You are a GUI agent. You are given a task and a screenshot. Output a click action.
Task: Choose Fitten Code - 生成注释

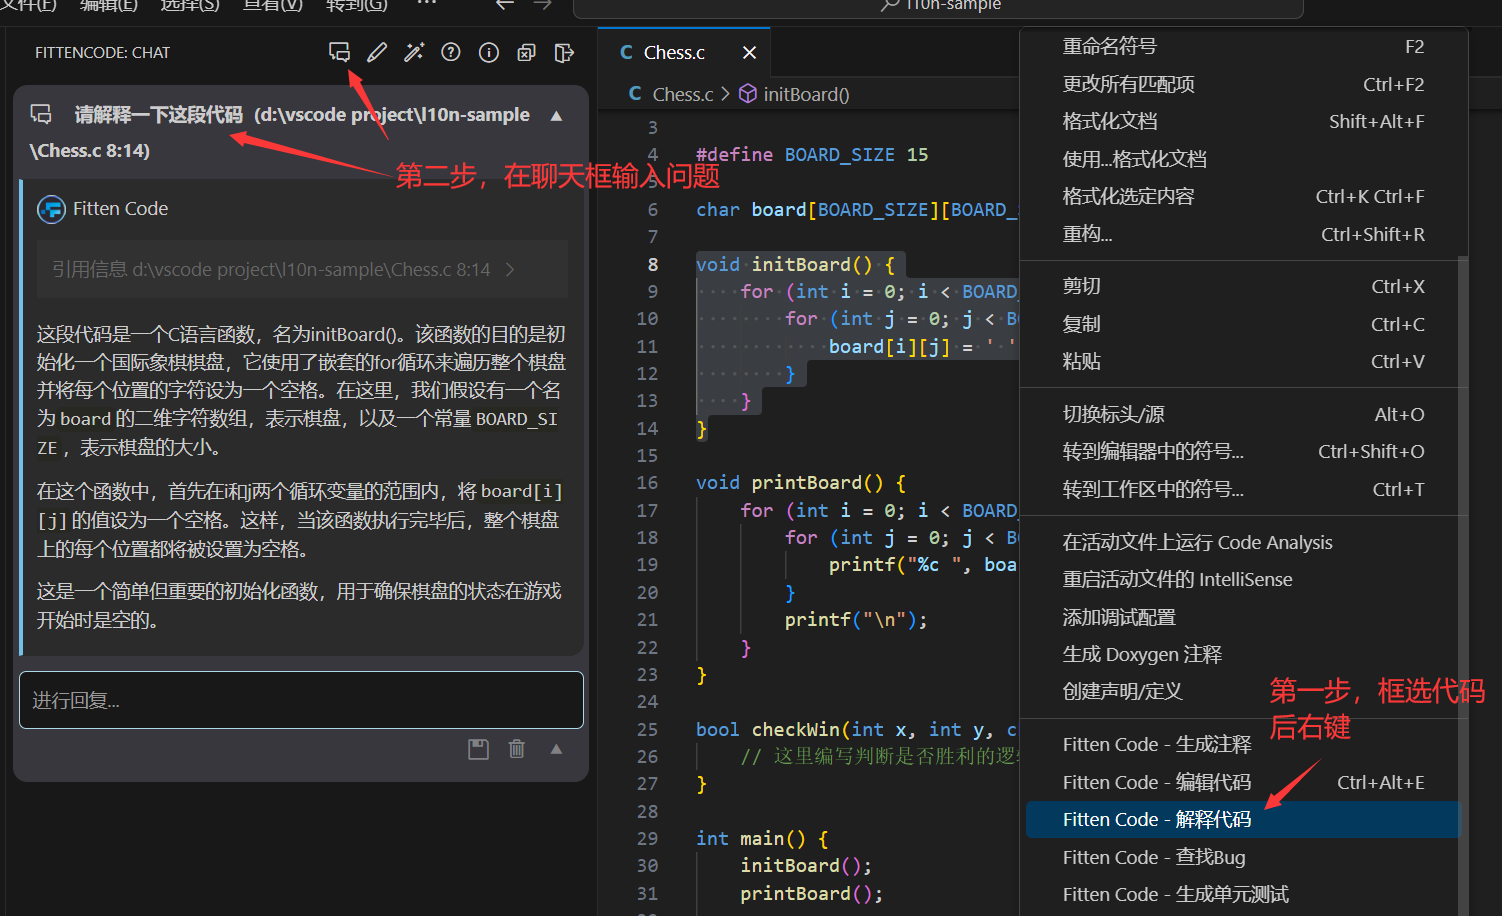1243,744
